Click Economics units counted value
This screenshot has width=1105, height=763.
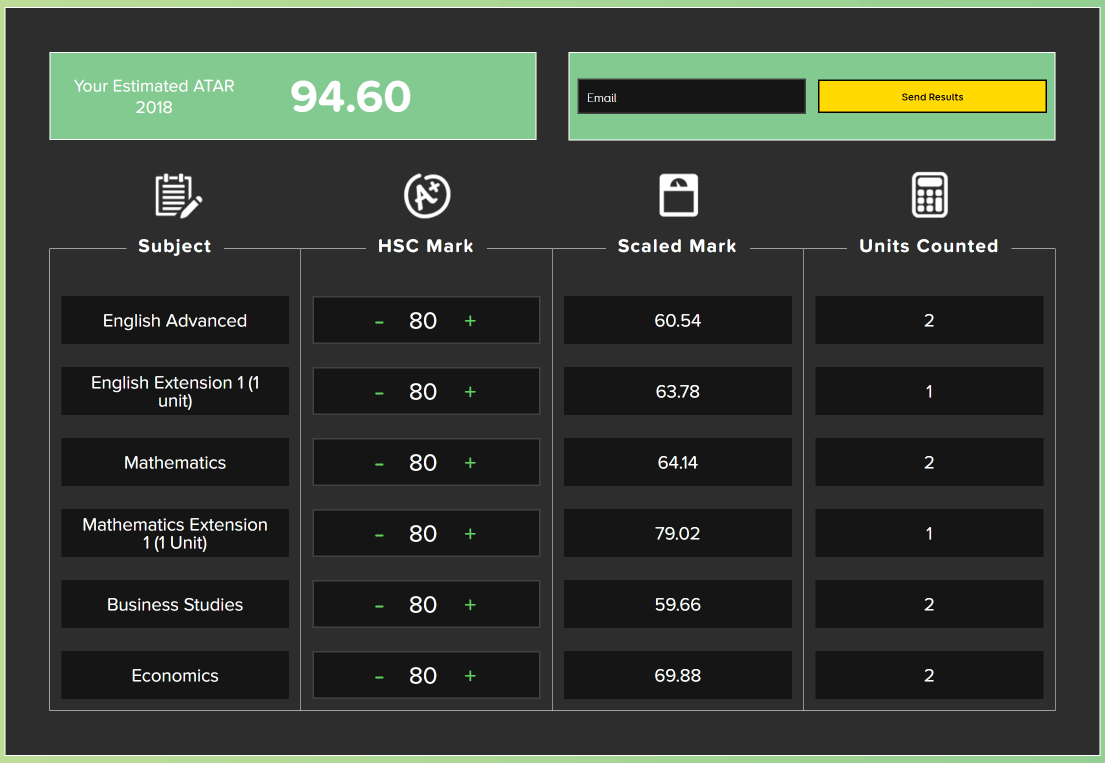(x=929, y=676)
